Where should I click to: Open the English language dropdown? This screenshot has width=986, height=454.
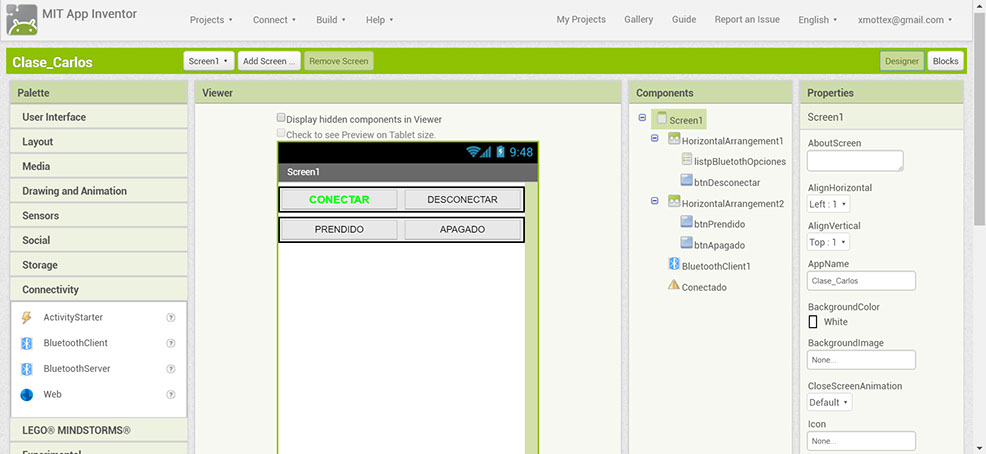pyautogui.click(x=817, y=20)
